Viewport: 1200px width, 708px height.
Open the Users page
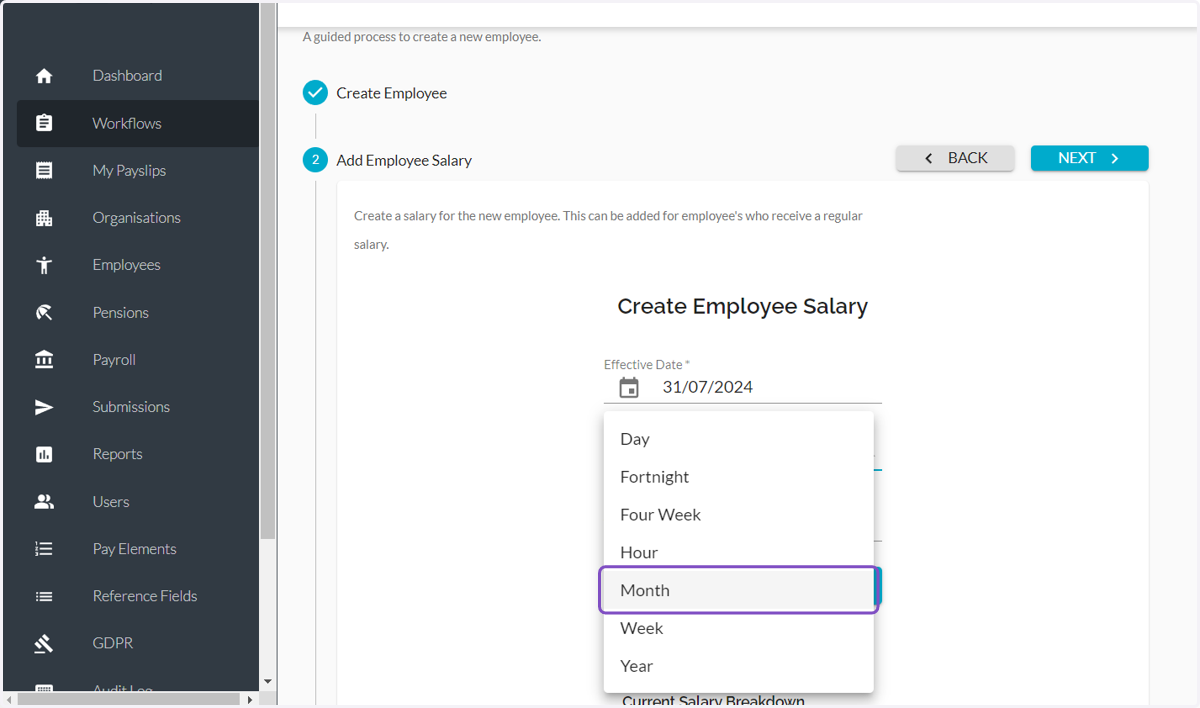[138, 502]
